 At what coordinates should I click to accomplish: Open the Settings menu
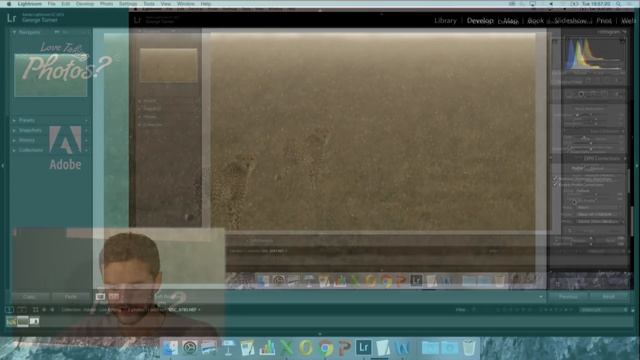pos(128,4)
